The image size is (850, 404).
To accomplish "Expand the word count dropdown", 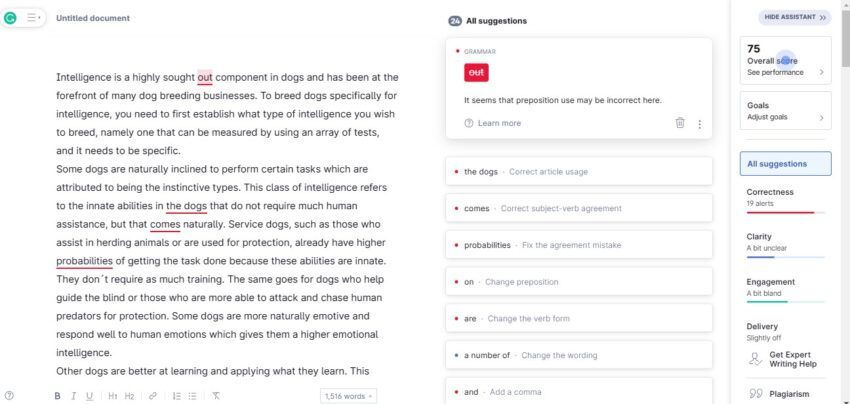I will point(348,396).
